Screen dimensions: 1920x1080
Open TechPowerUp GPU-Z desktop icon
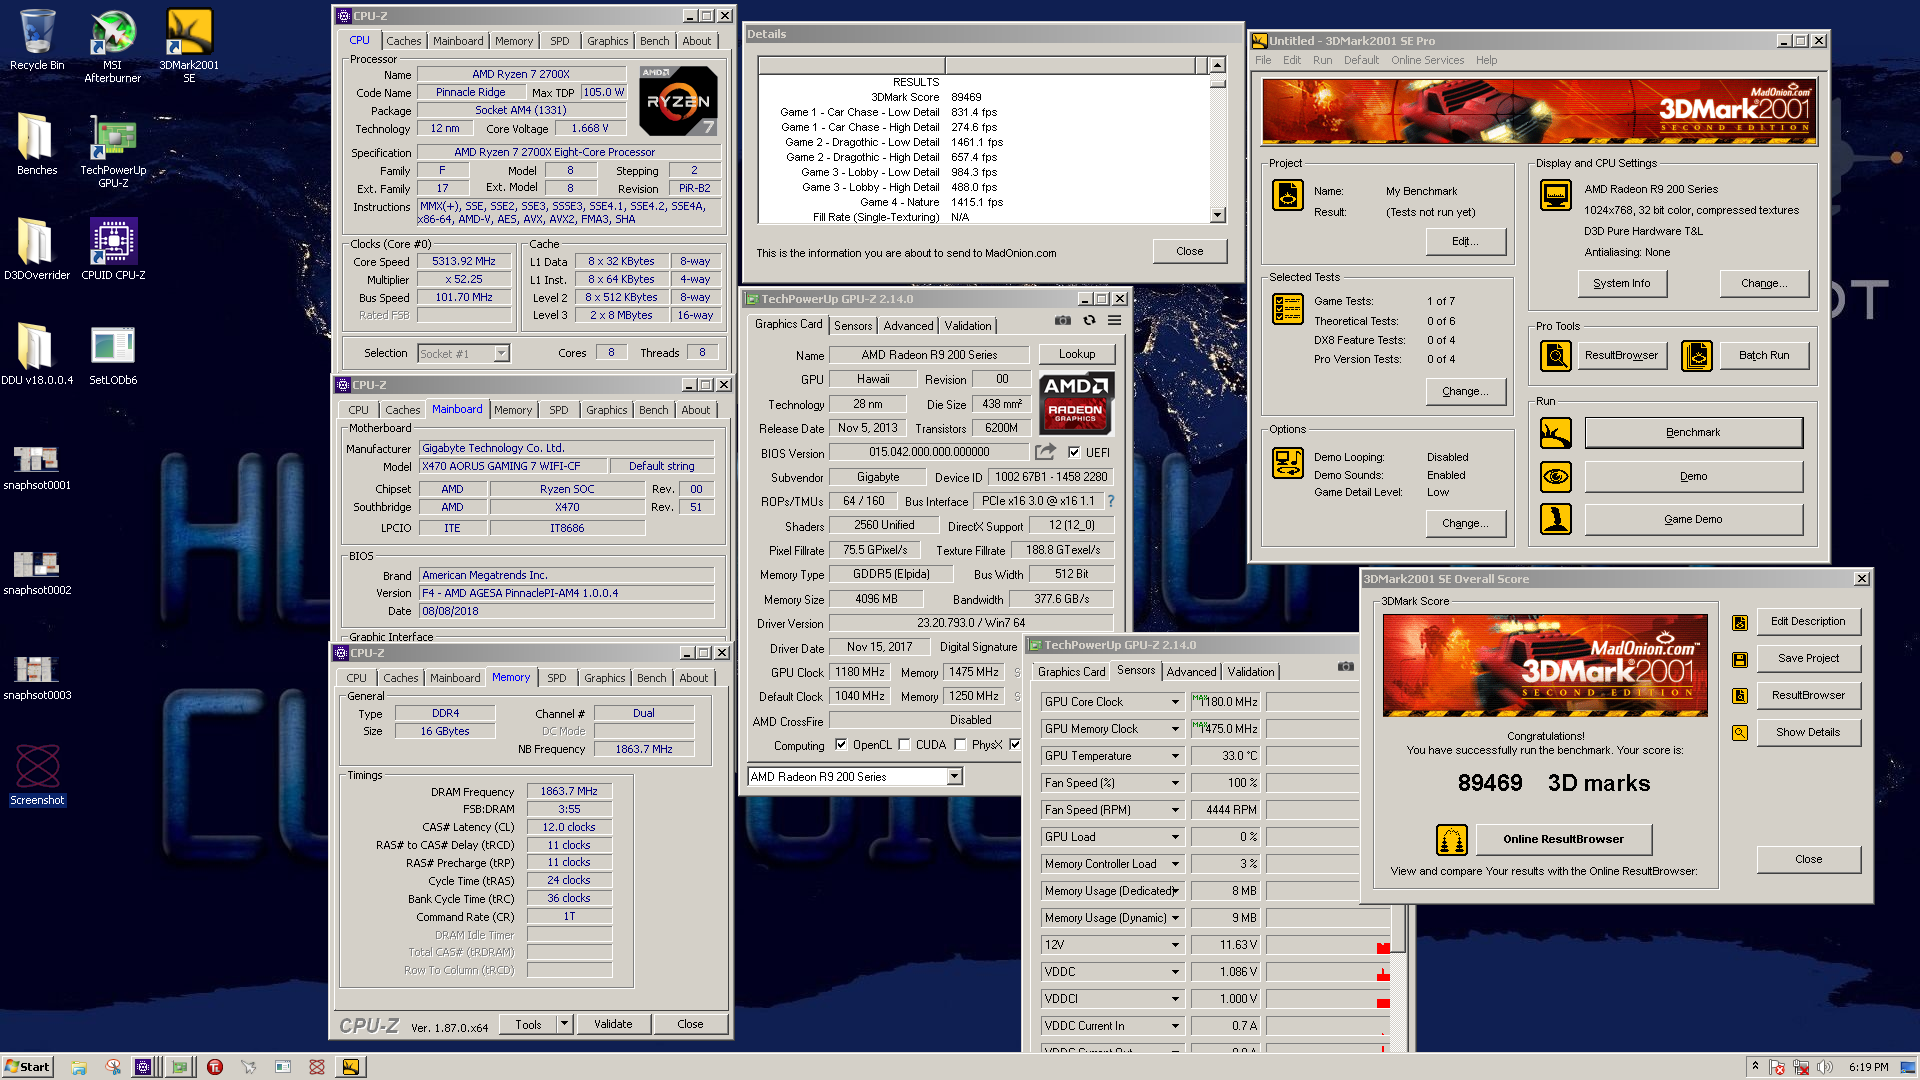pyautogui.click(x=113, y=152)
